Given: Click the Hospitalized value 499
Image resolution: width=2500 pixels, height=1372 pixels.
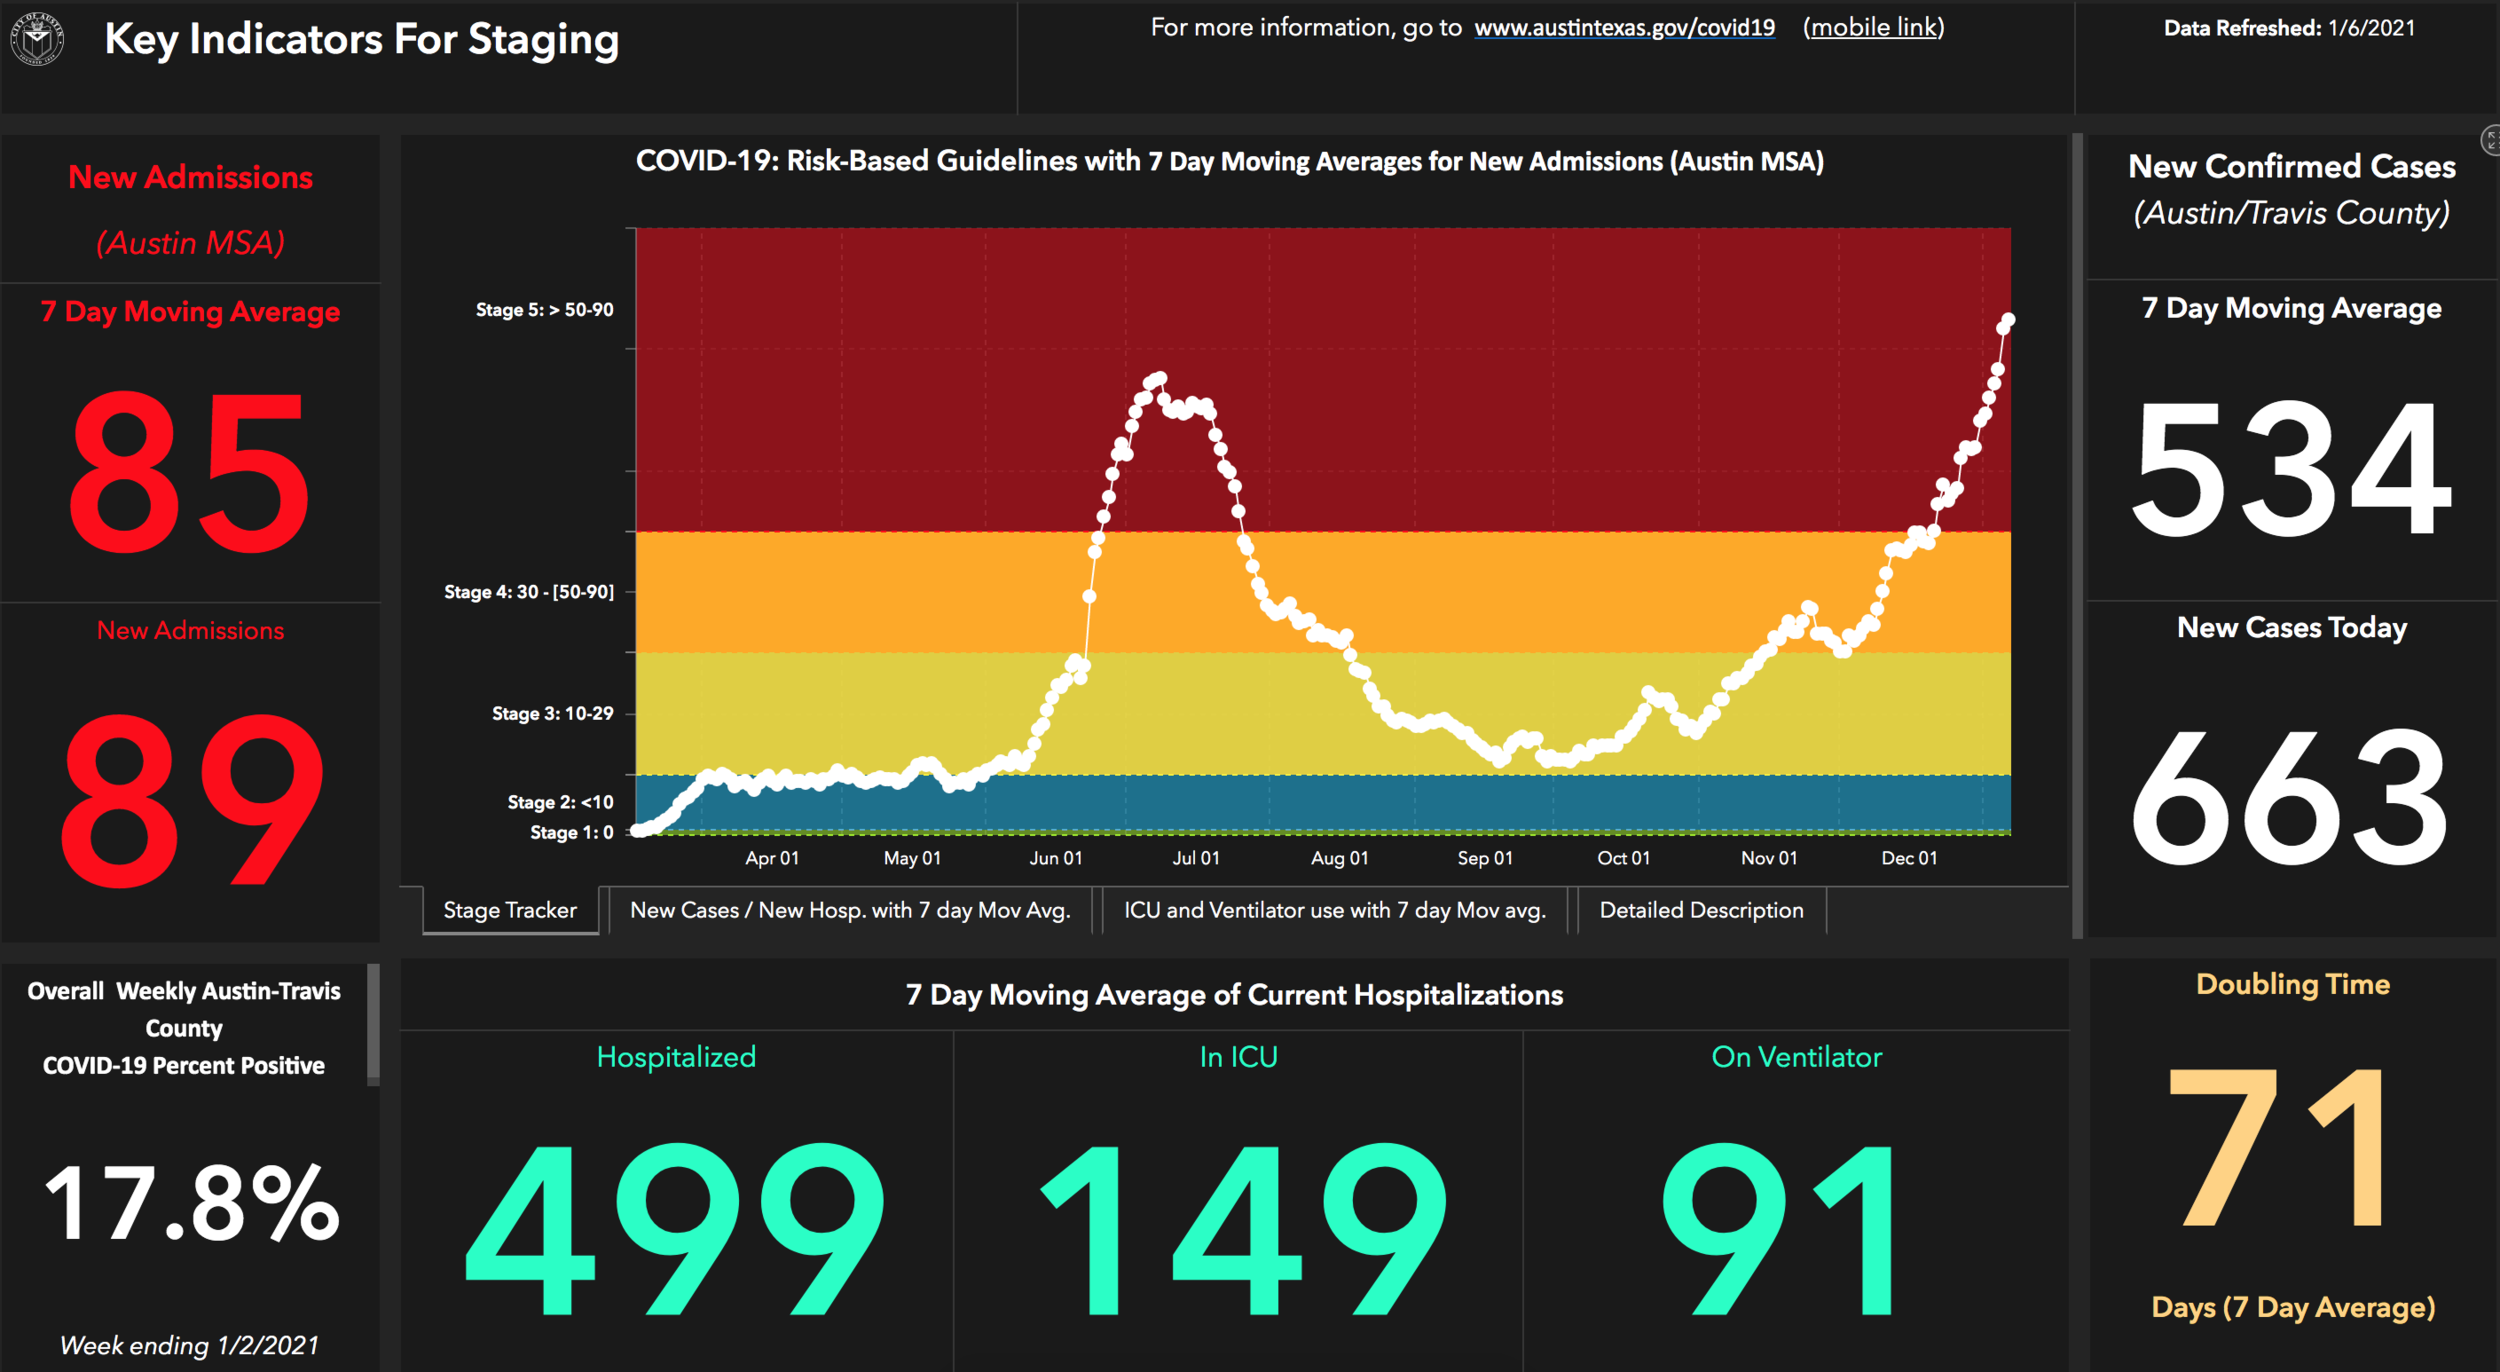Looking at the screenshot, I should click(x=676, y=1228).
